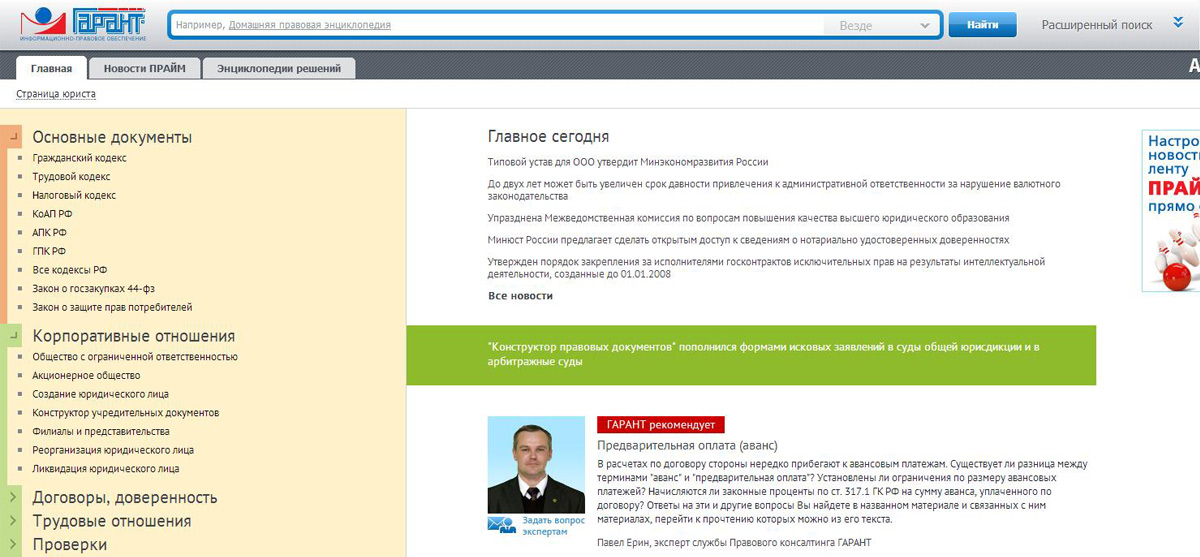Open Гражданский кодекс in the sidebar

[79, 158]
